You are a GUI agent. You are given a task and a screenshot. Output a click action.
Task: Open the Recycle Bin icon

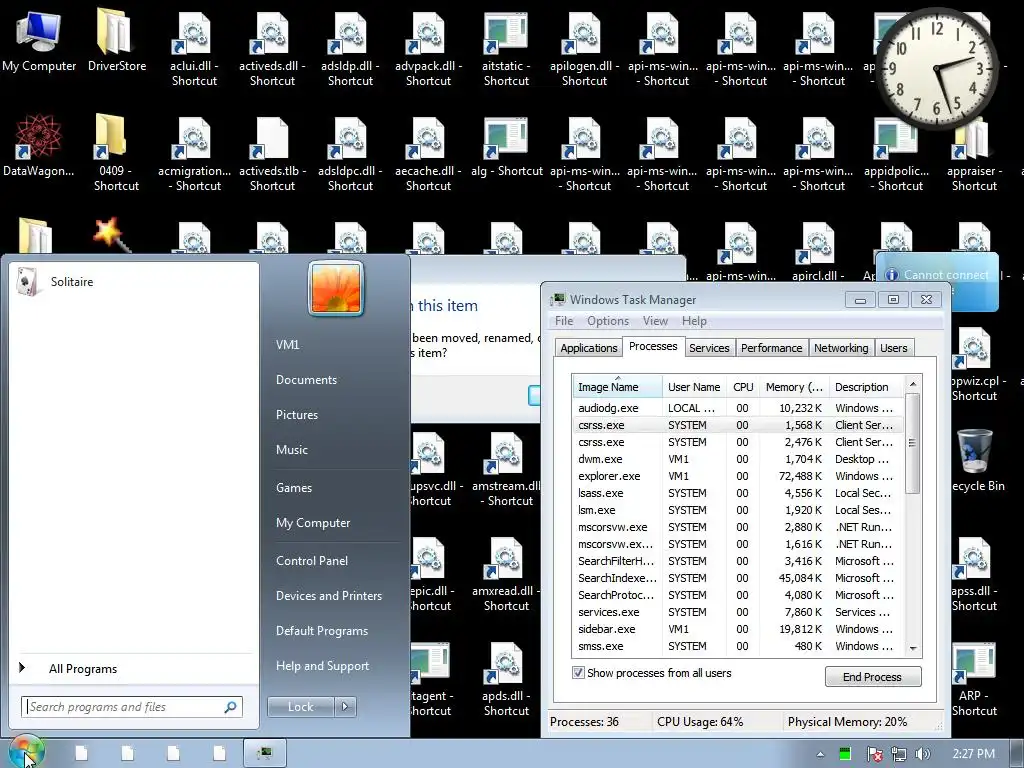tap(976, 460)
